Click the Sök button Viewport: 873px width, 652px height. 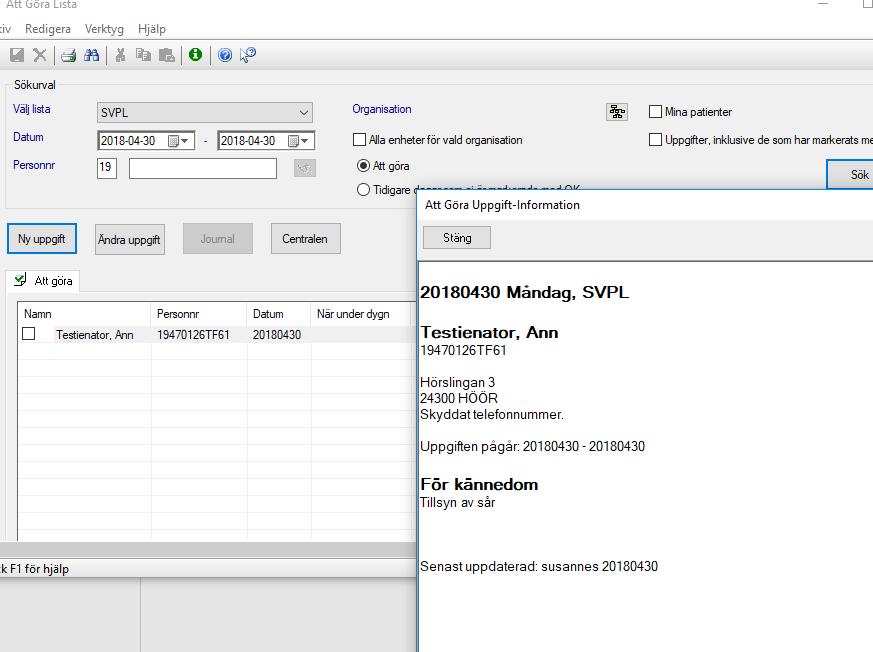[850, 174]
